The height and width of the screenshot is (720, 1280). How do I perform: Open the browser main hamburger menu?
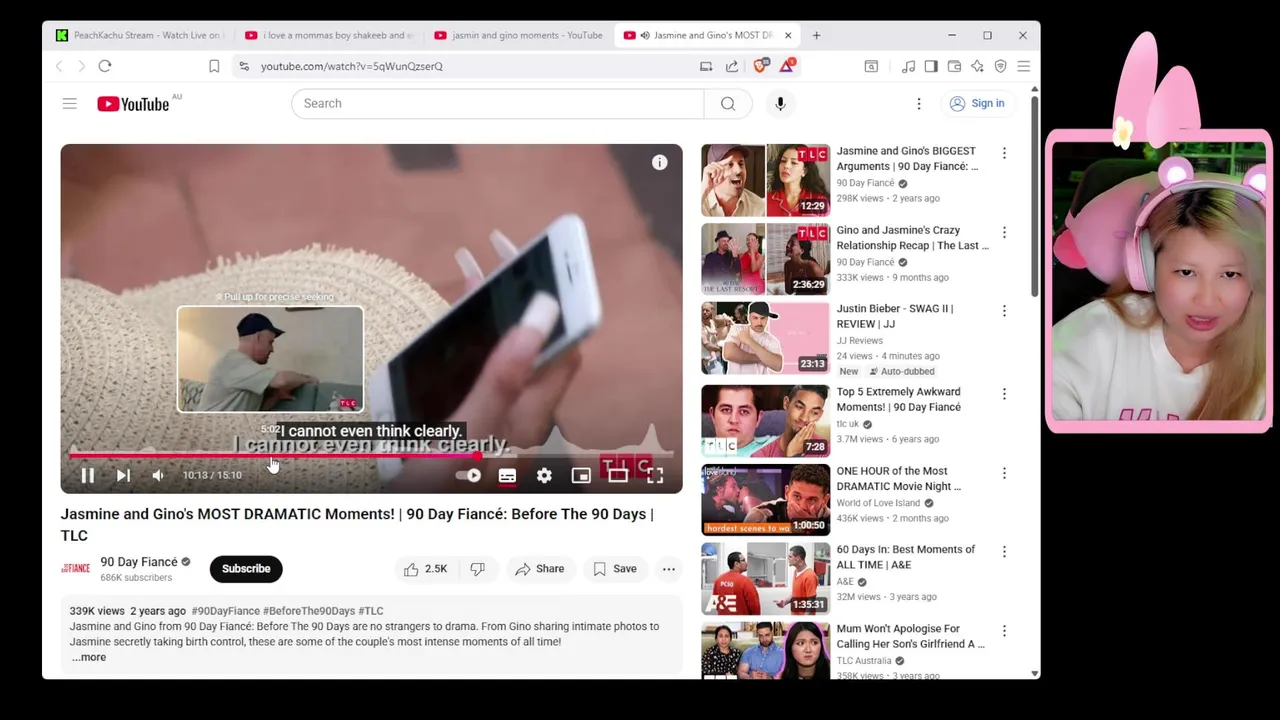coord(1023,66)
